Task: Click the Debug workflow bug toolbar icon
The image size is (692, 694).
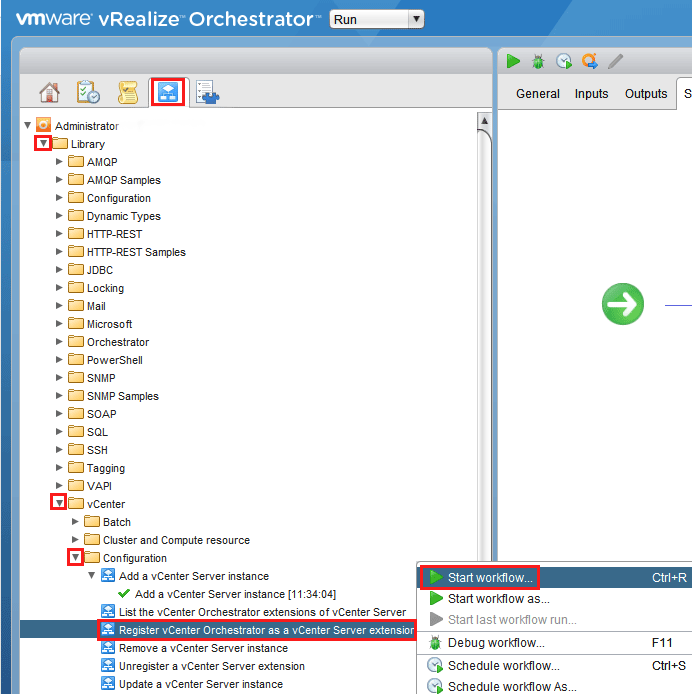Action: click(x=538, y=61)
